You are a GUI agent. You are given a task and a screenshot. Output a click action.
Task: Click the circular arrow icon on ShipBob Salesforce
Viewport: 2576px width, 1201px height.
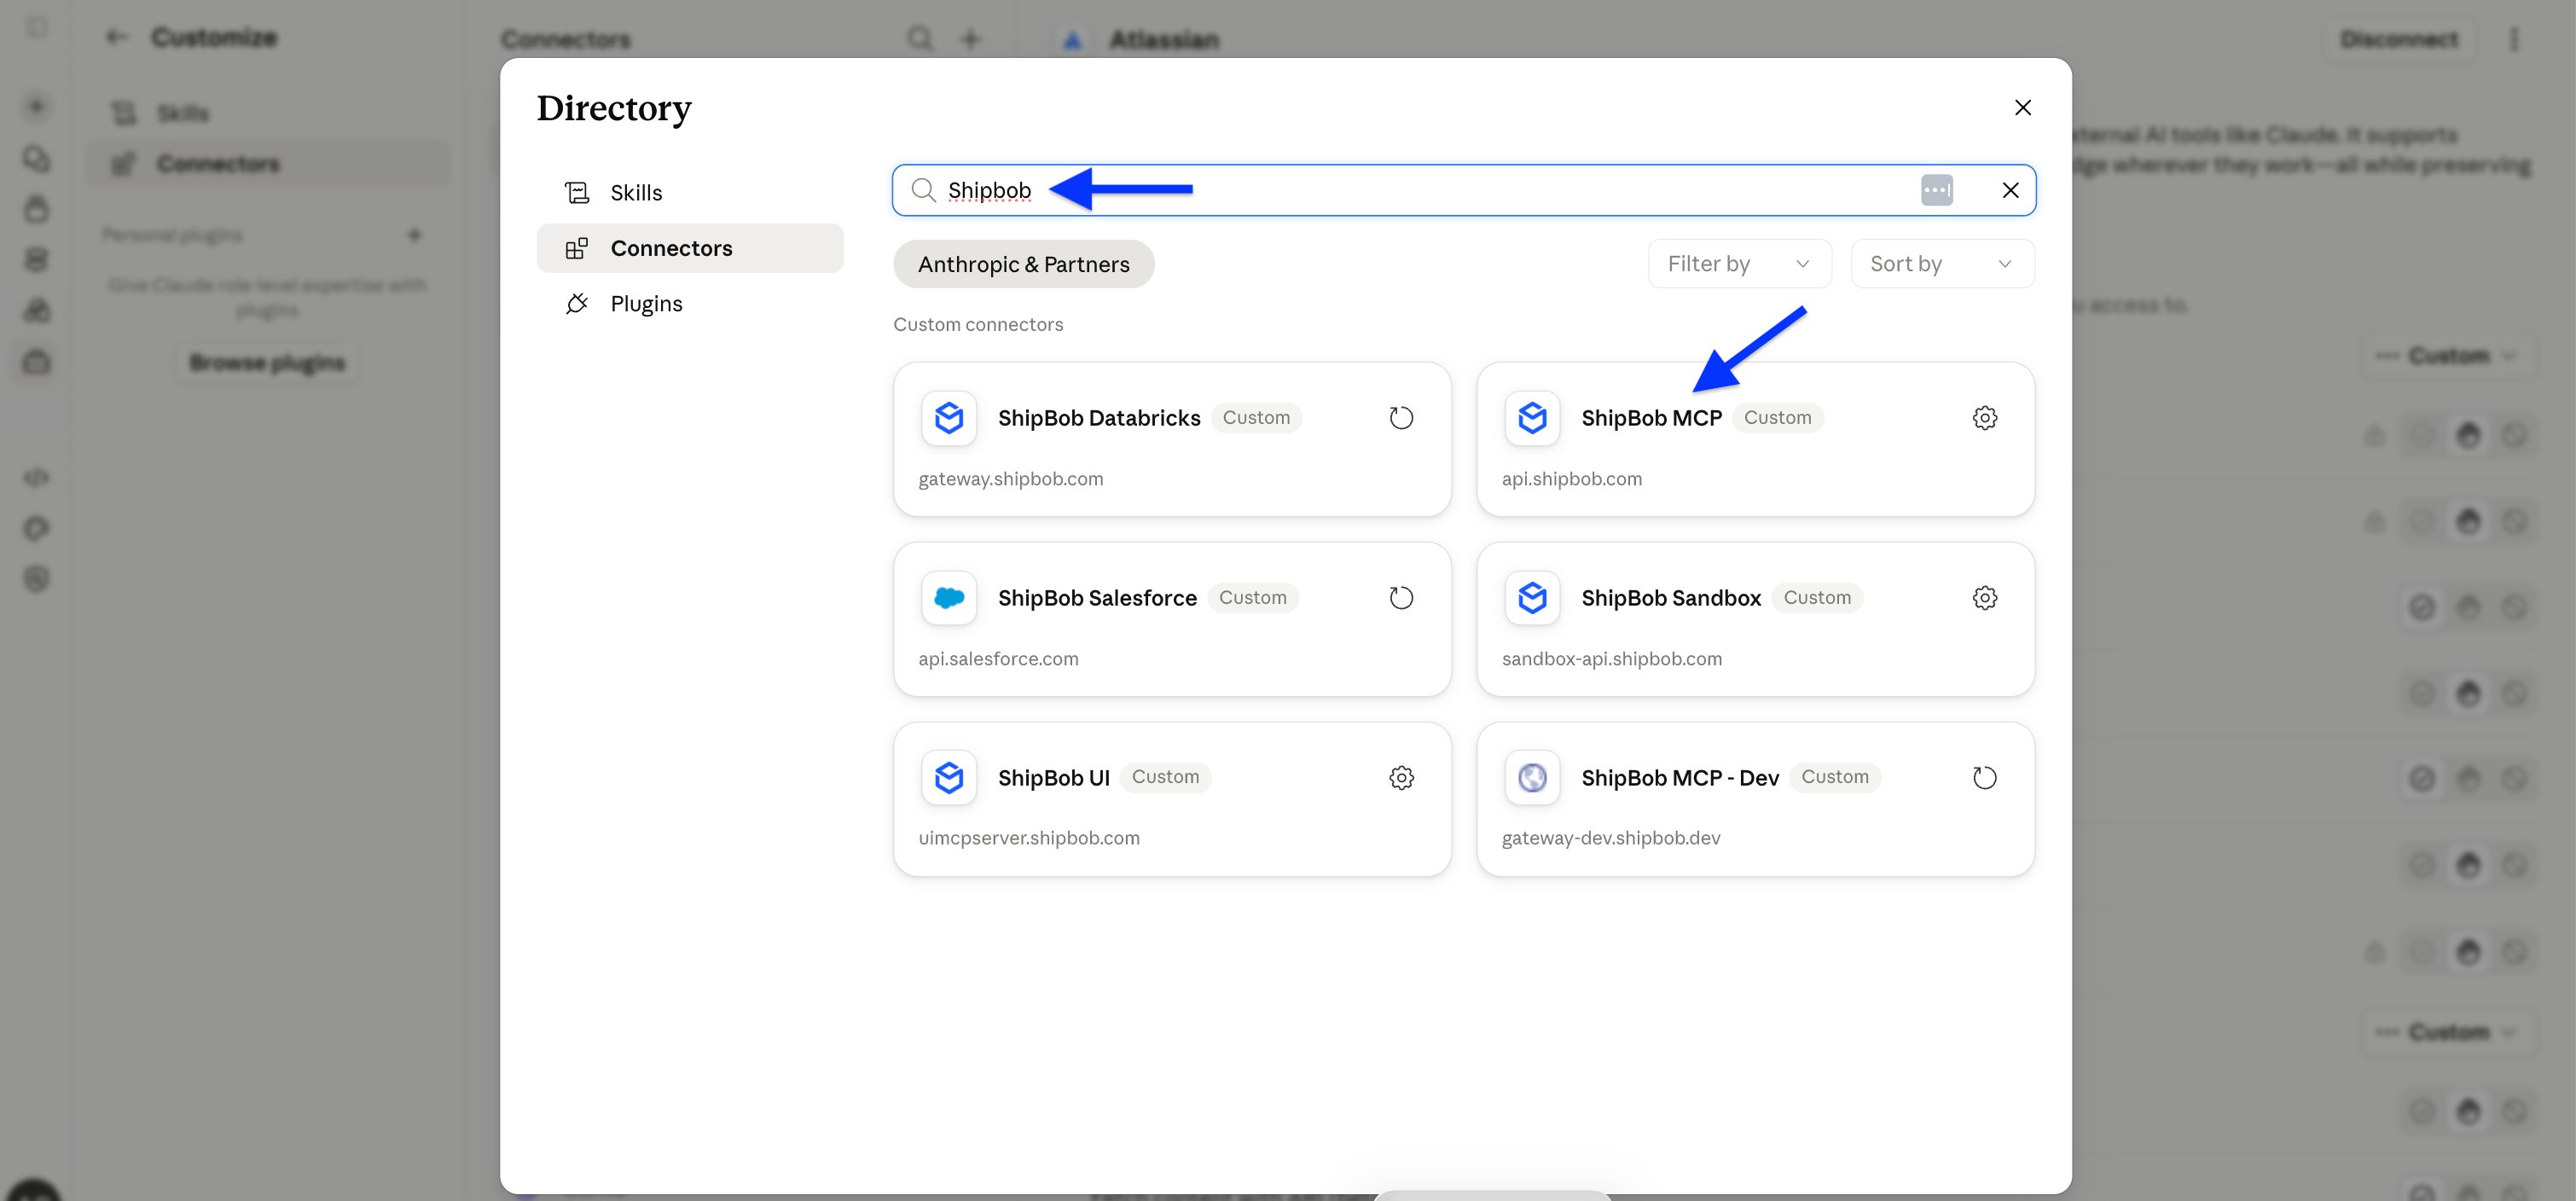(x=1401, y=598)
